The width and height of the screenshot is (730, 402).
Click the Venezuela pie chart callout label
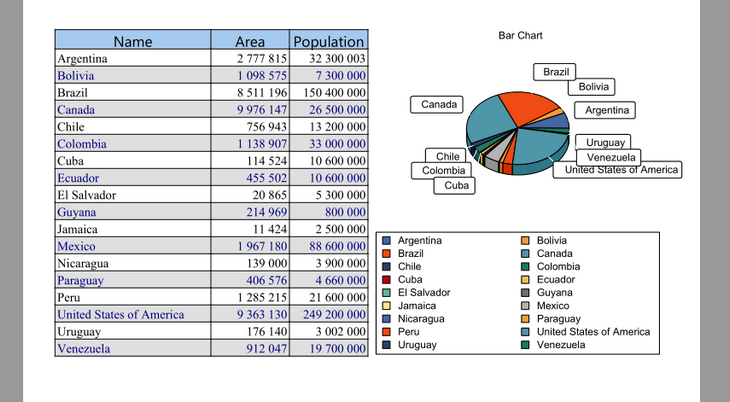[x=609, y=157]
